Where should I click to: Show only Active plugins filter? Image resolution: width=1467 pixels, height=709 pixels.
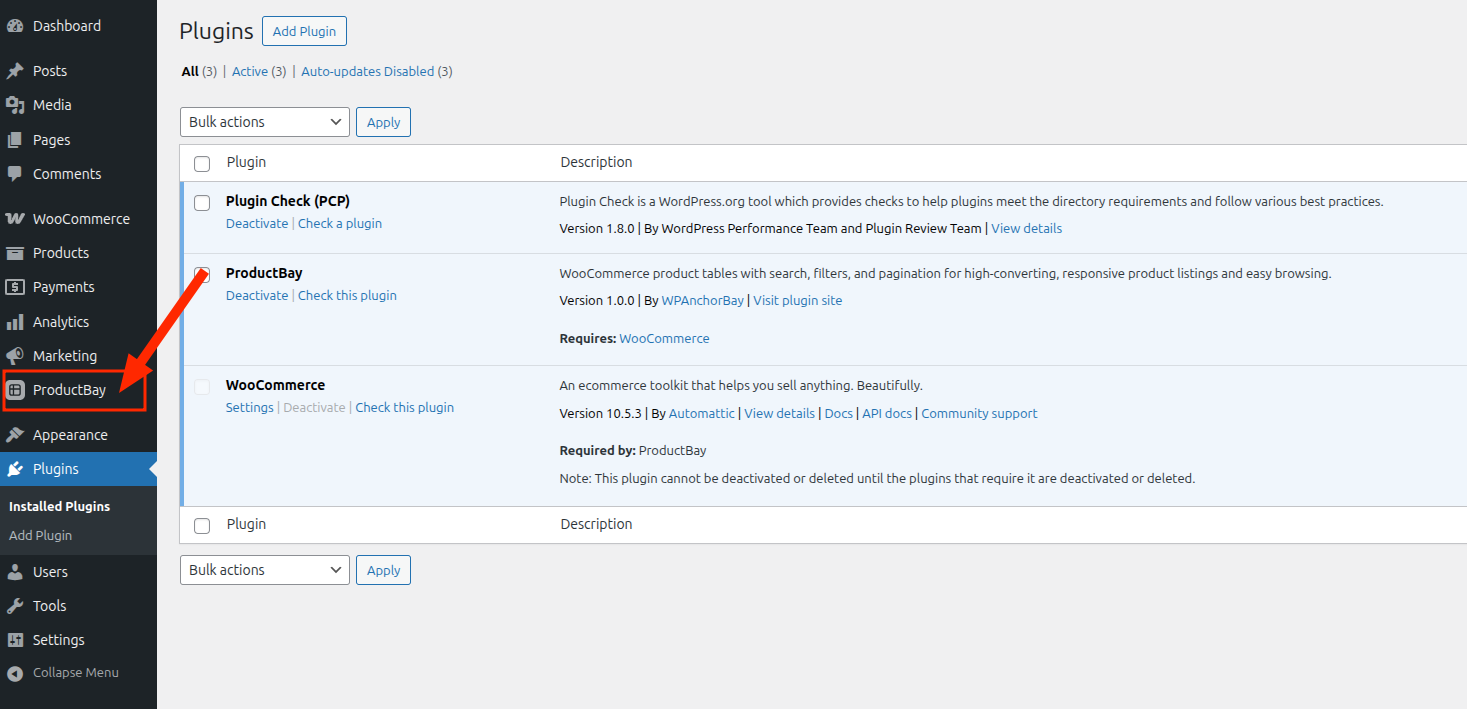coord(250,72)
